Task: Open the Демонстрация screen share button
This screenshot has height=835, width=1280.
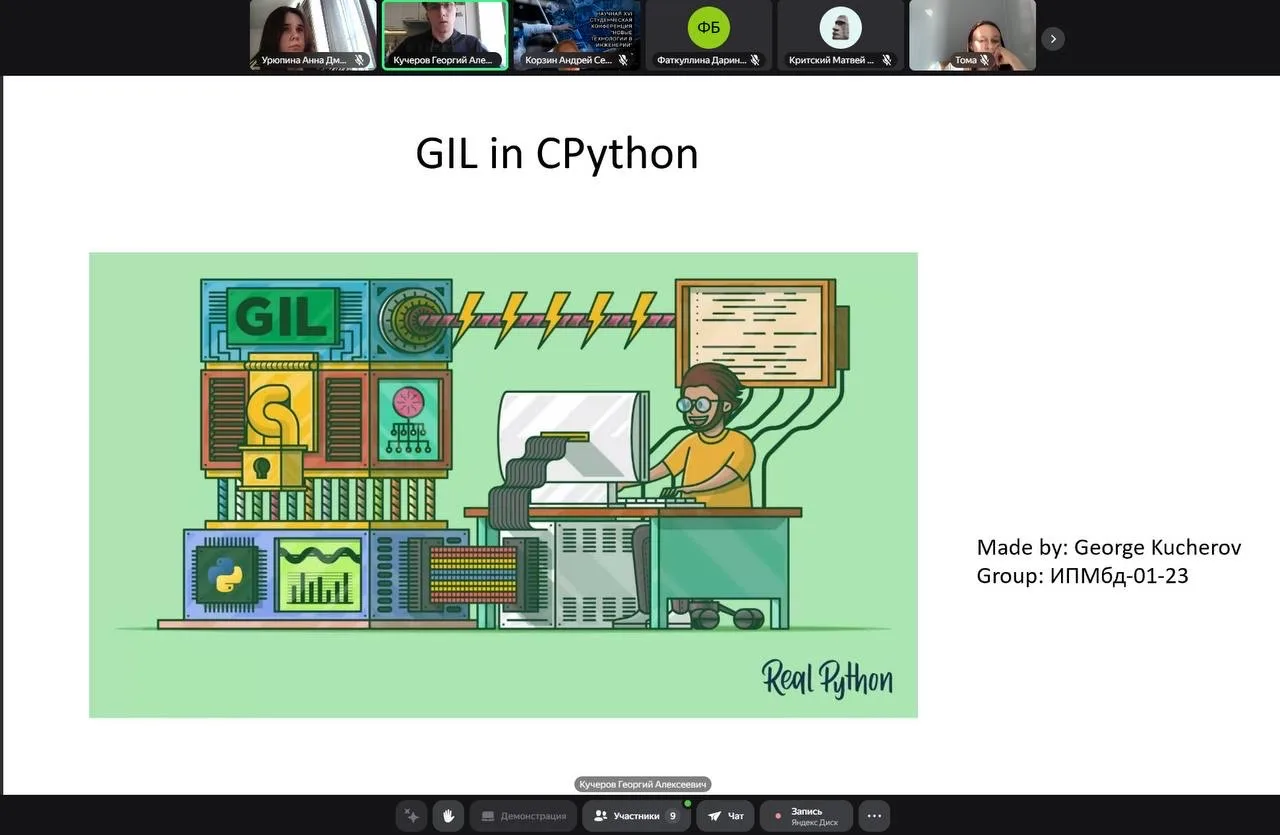Action: 523,816
